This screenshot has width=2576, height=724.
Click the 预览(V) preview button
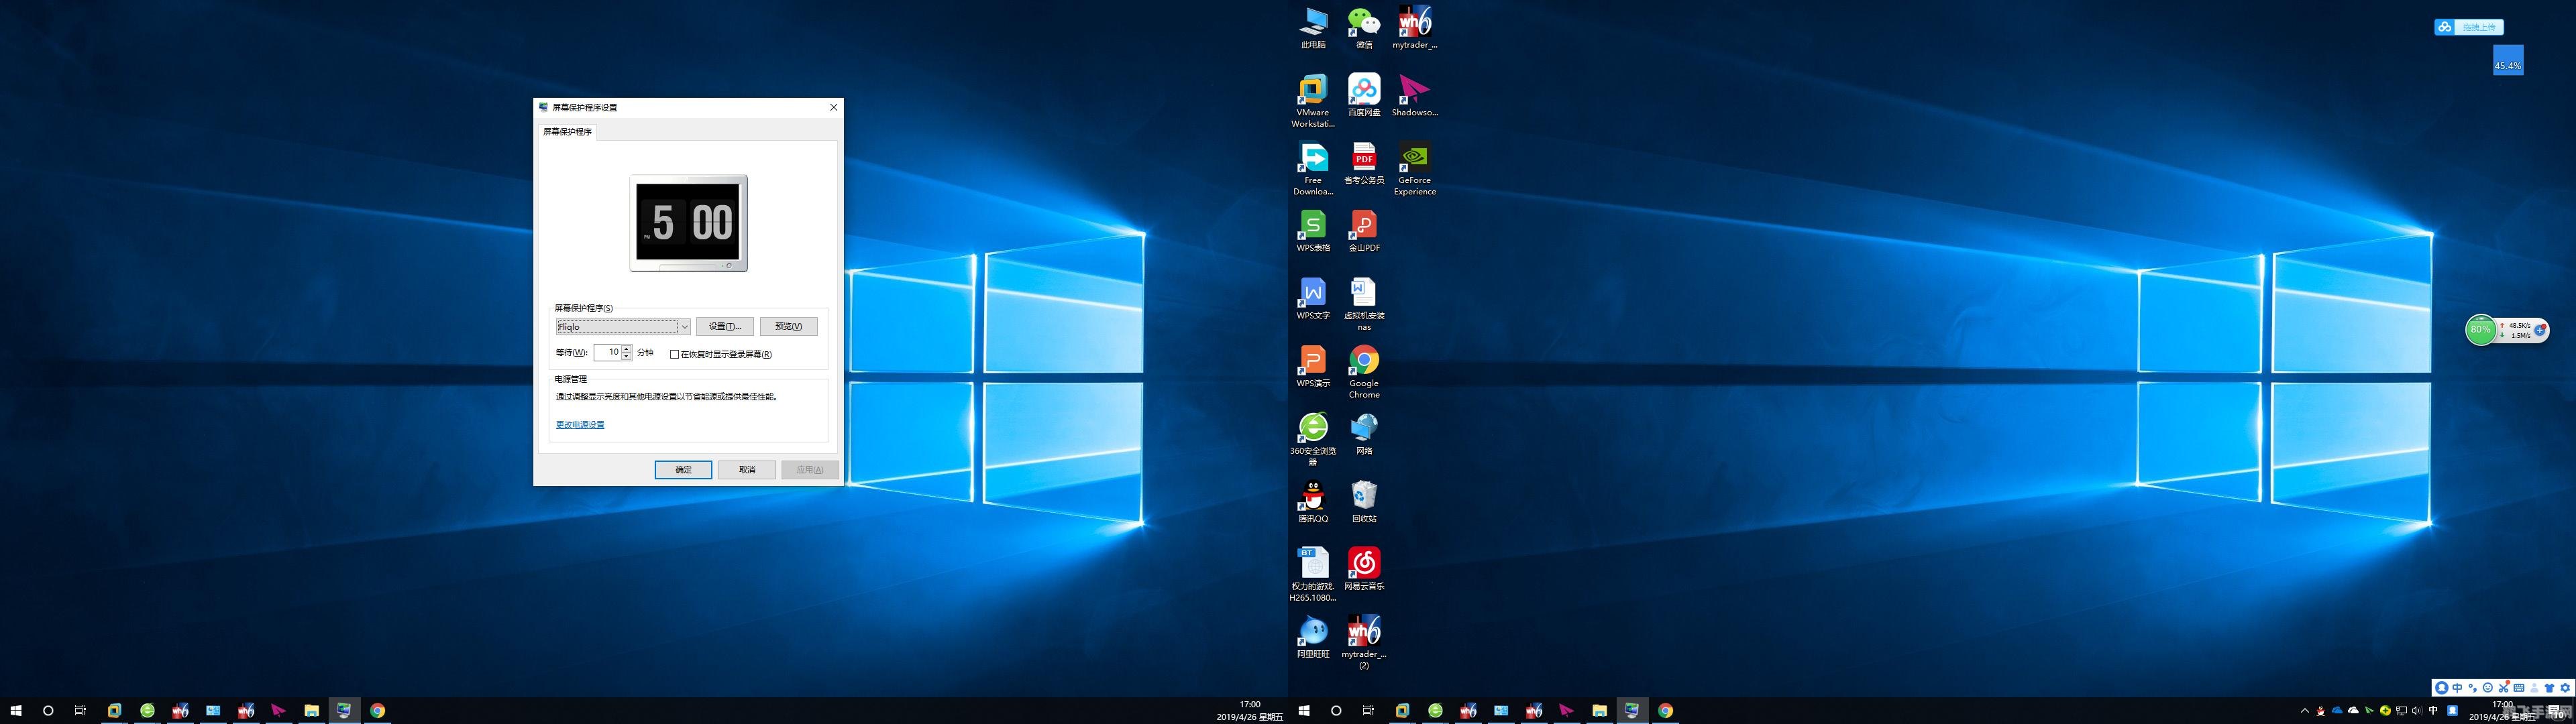pos(788,327)
